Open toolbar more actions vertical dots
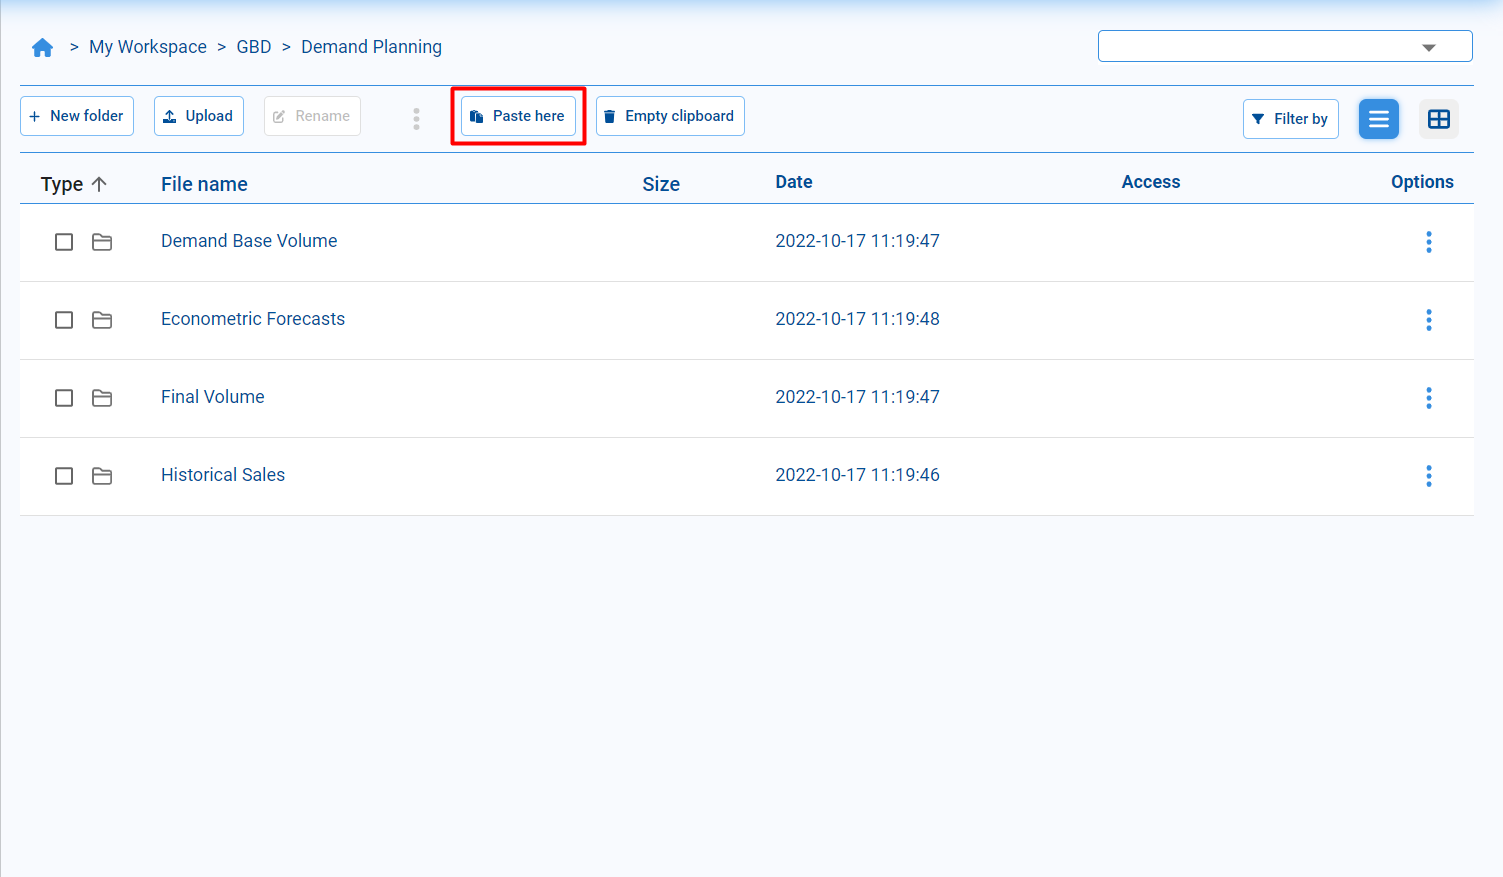The height and width of the screenshot is (877, 1503). [x=416, y=119]
